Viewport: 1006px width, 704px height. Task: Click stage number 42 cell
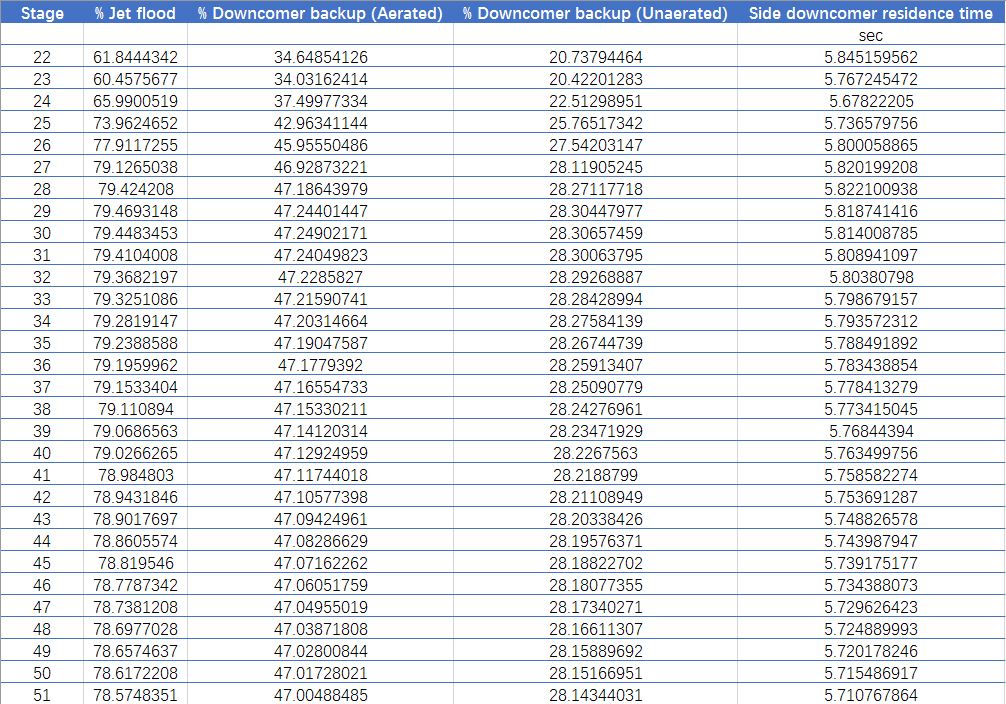pyautogui.click(x=42, y=497)
